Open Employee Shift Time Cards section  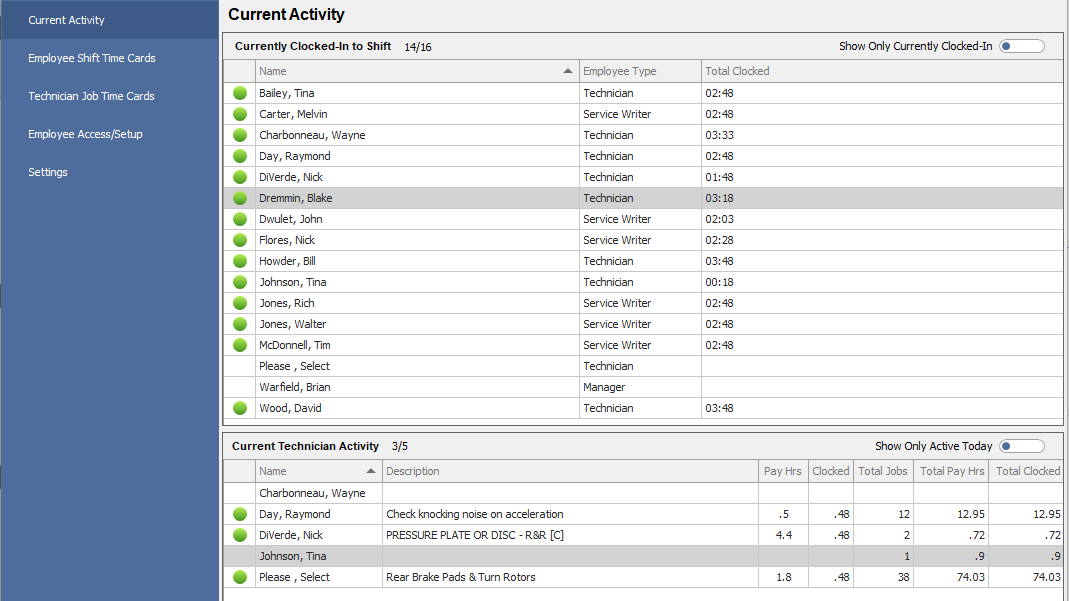[92, 58]
